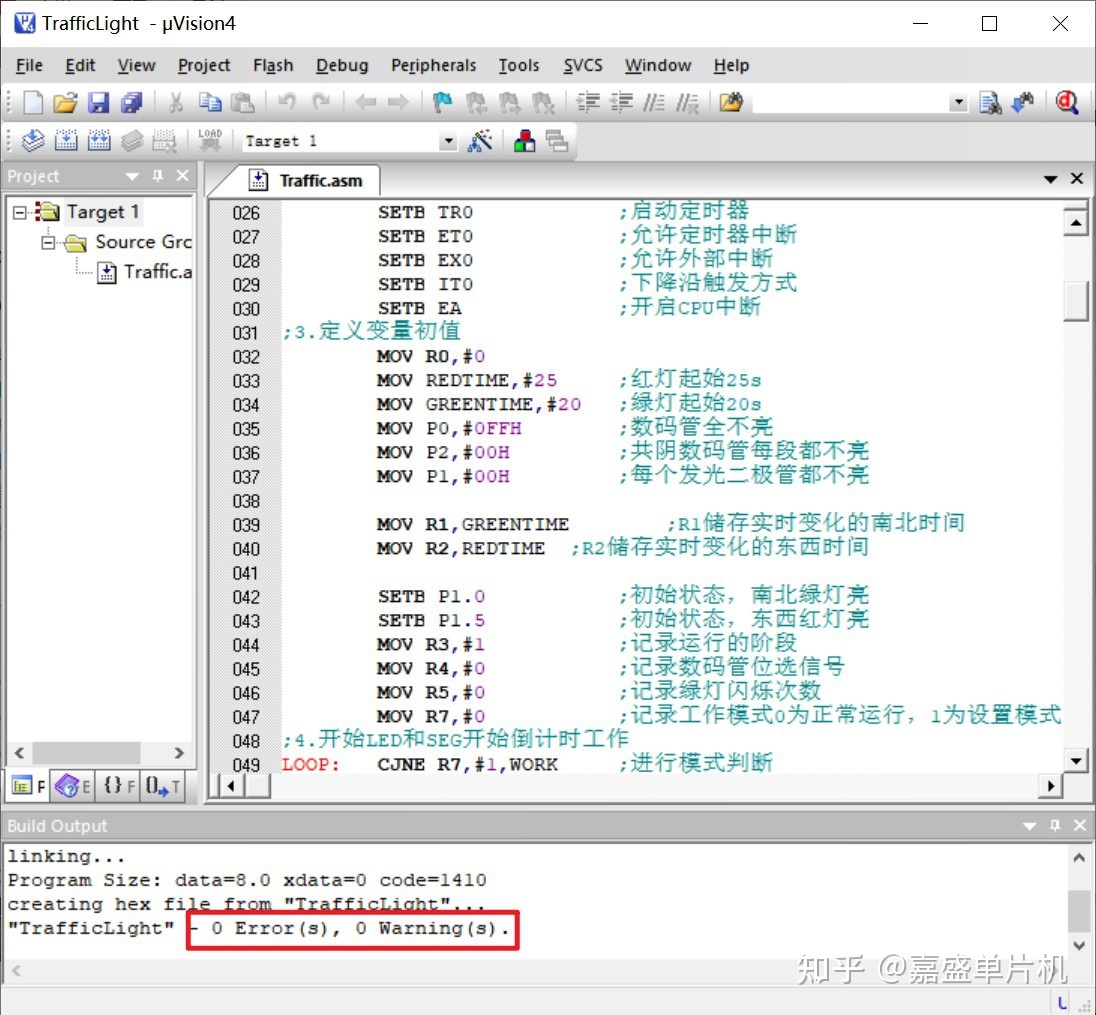The image size is (1096, 1015).
Task: Collapse the Target 1 tree node
Action: (x=20, y=212)
